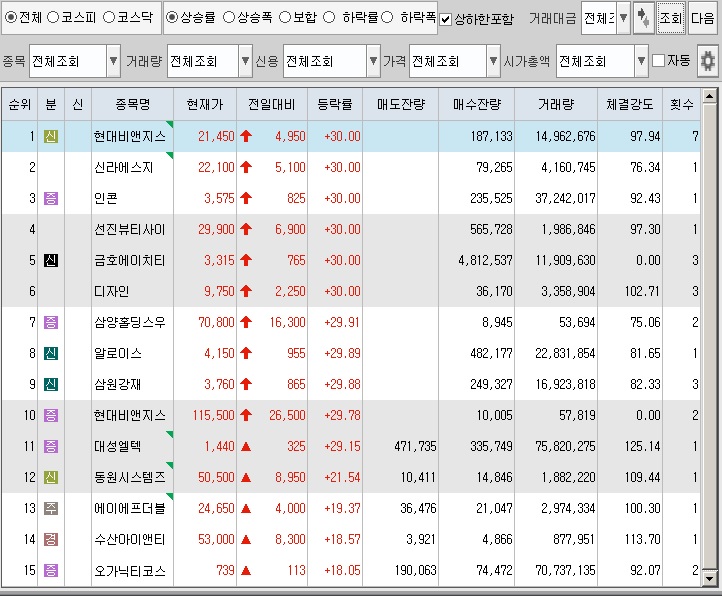Click the 신 badge in 알로이스 row
The height and width of the screenshot is (596, 722).
[x=51, y=353]
